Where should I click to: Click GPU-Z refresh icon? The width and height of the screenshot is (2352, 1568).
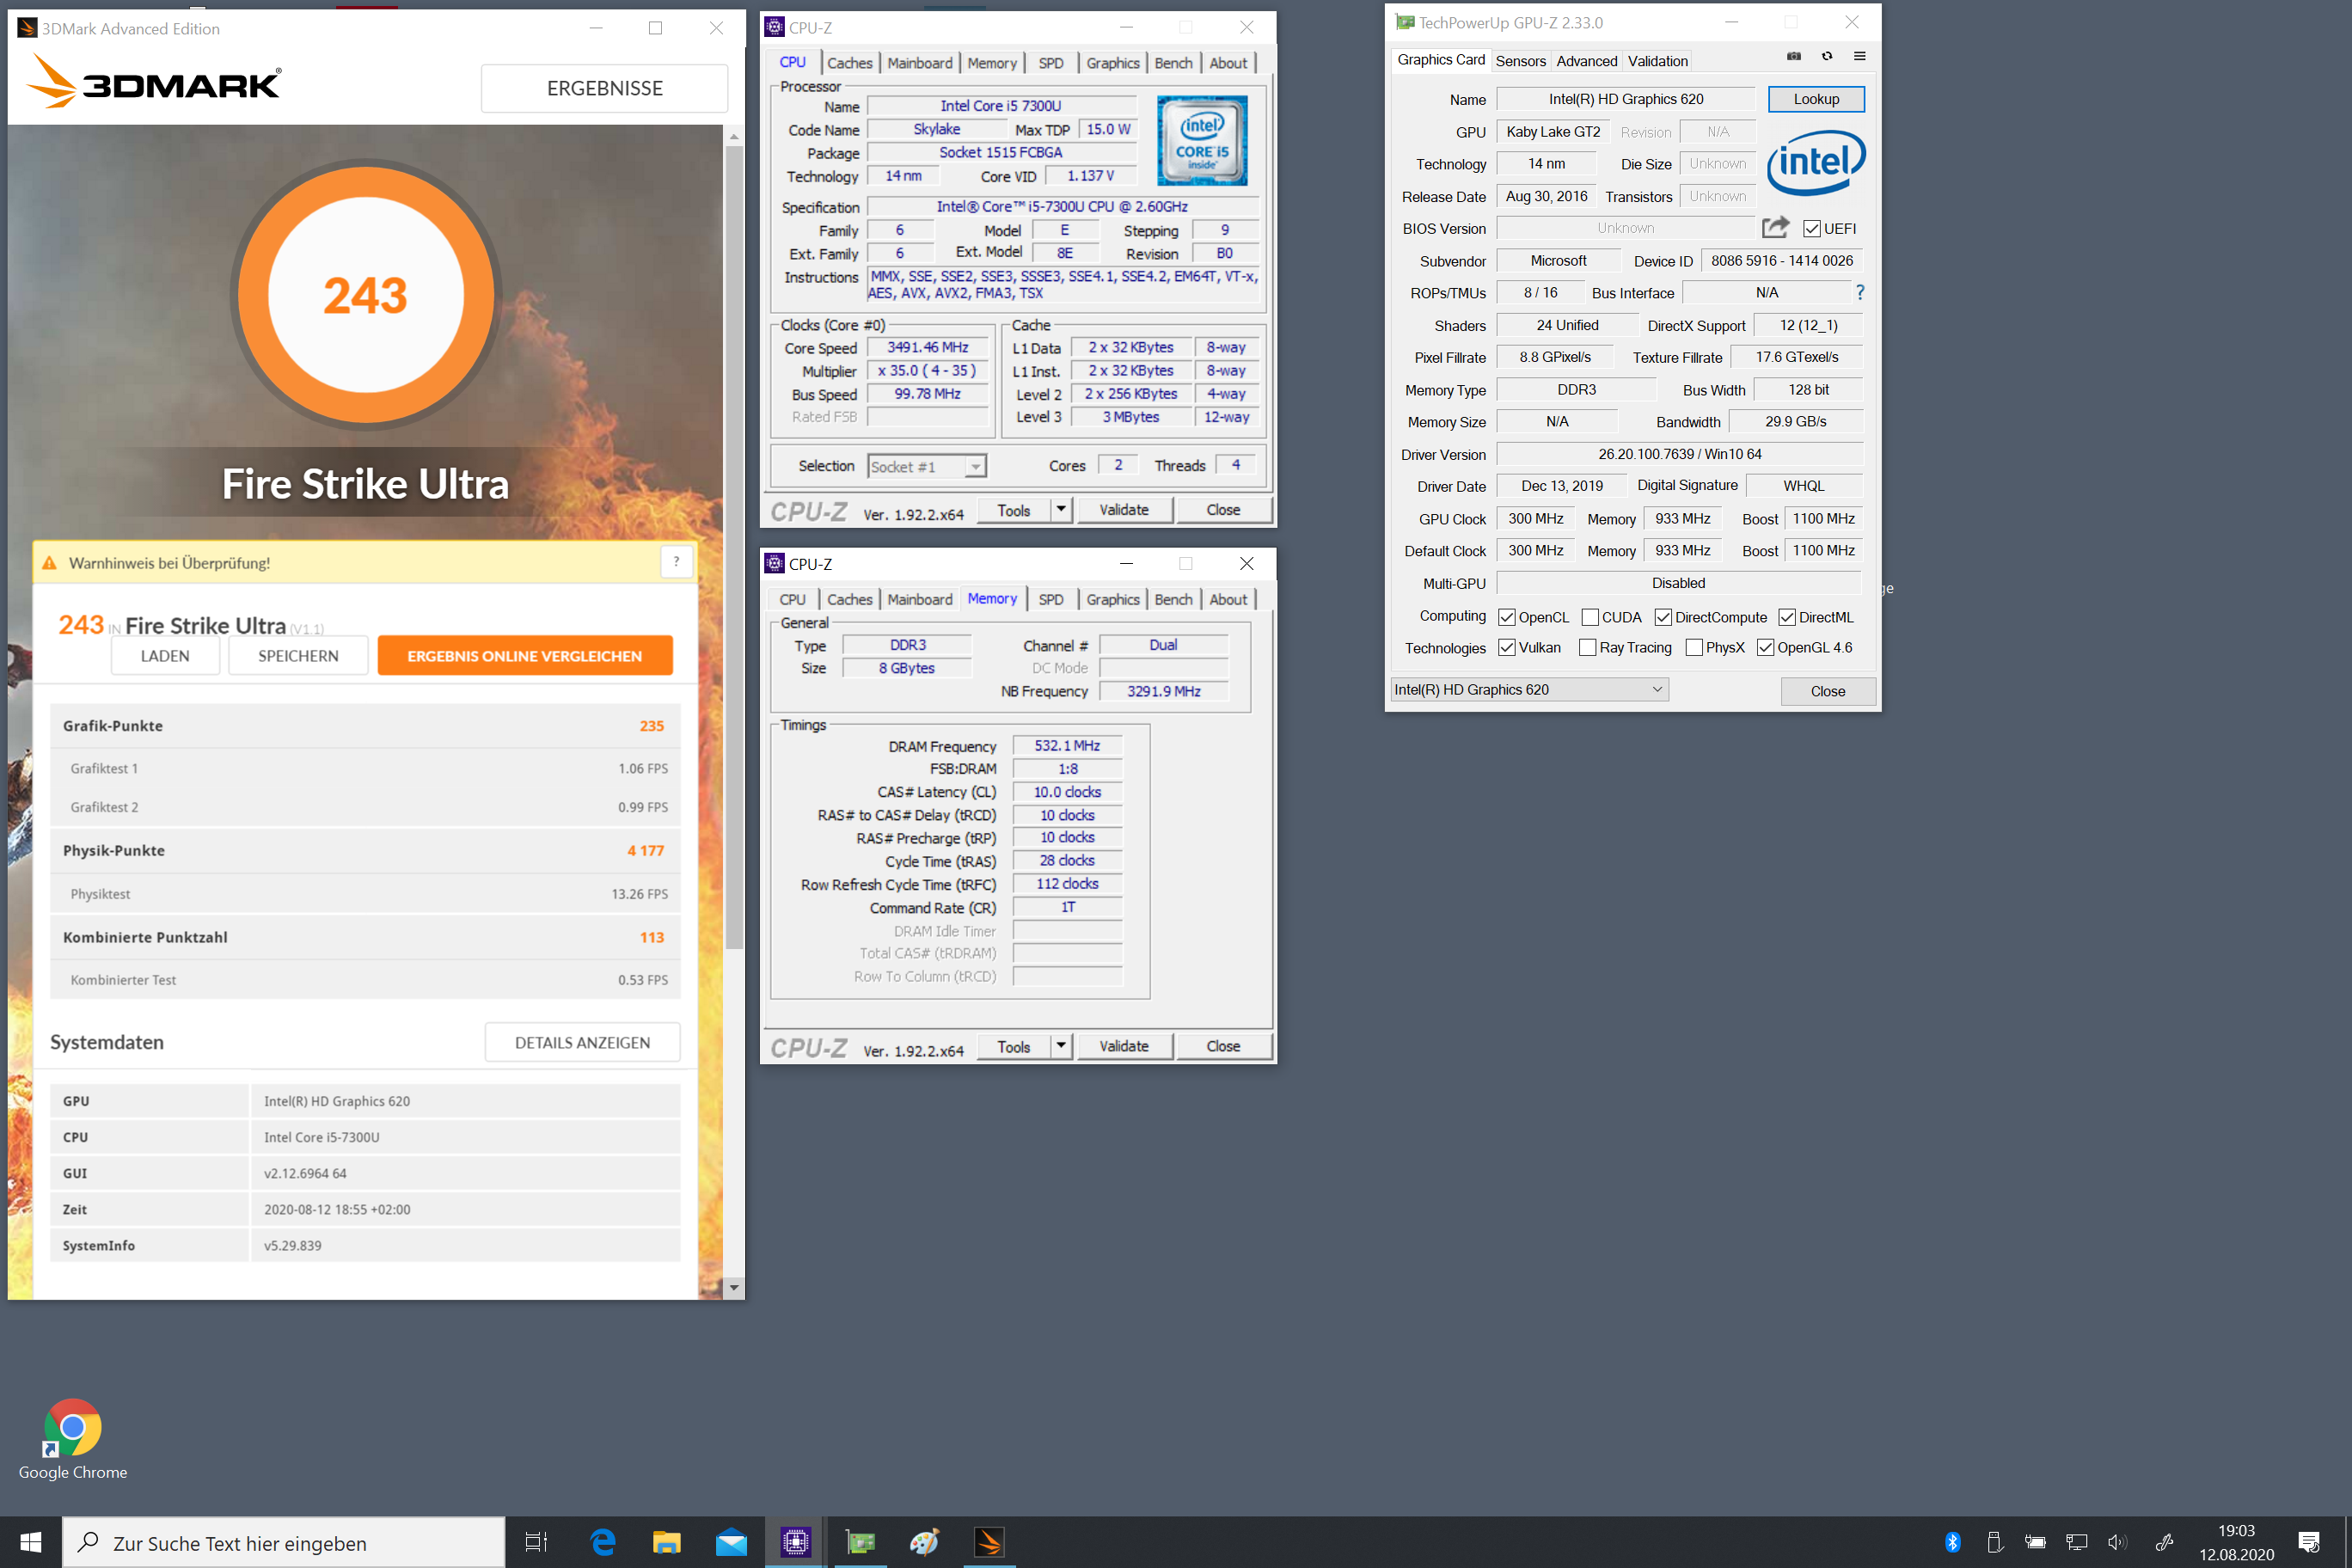pyautogui.click(x=1827, y=57)
